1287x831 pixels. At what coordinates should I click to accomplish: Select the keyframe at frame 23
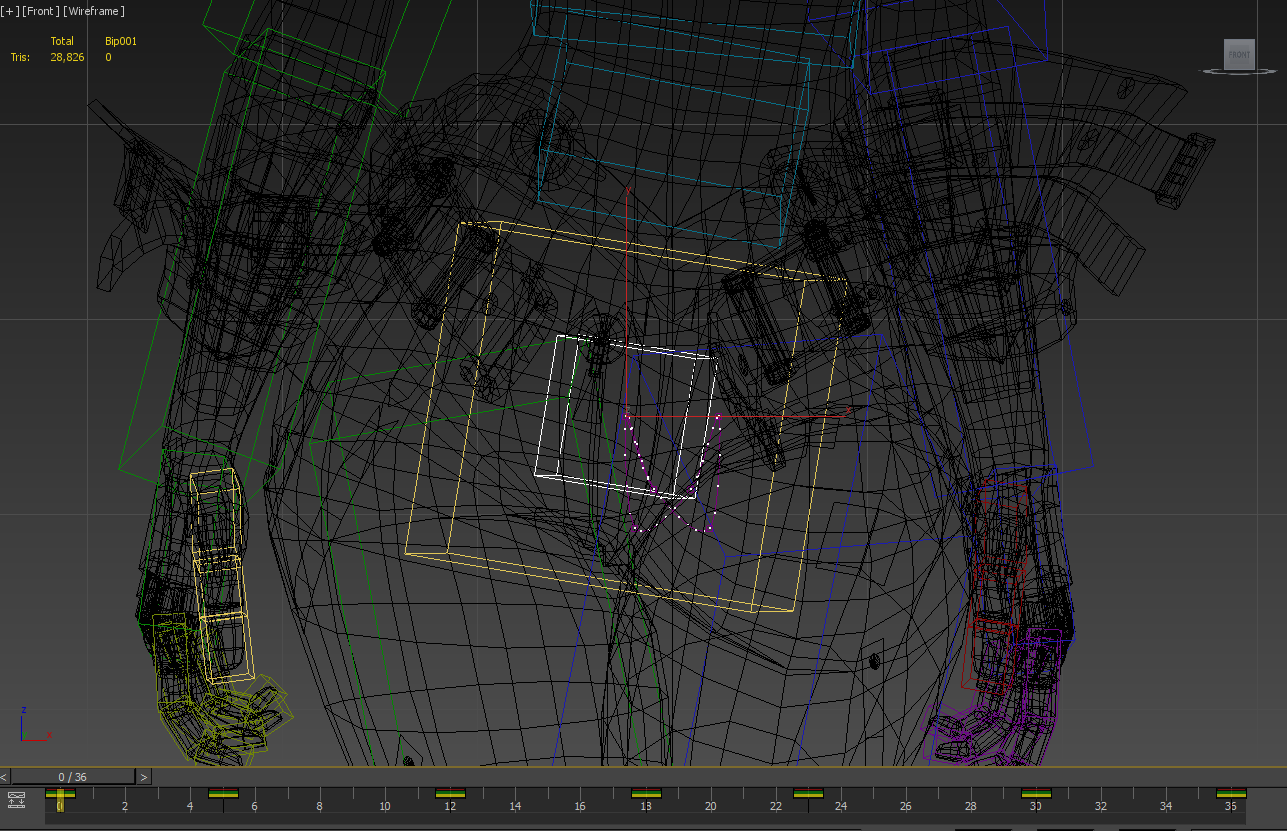click(808, 794)
